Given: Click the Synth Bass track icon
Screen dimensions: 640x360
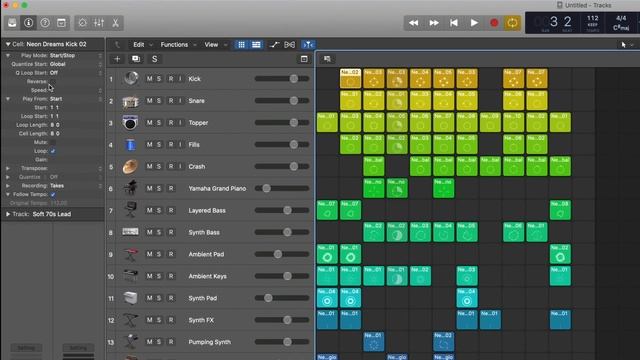Looking at the screenshot, I should (131, 232).
